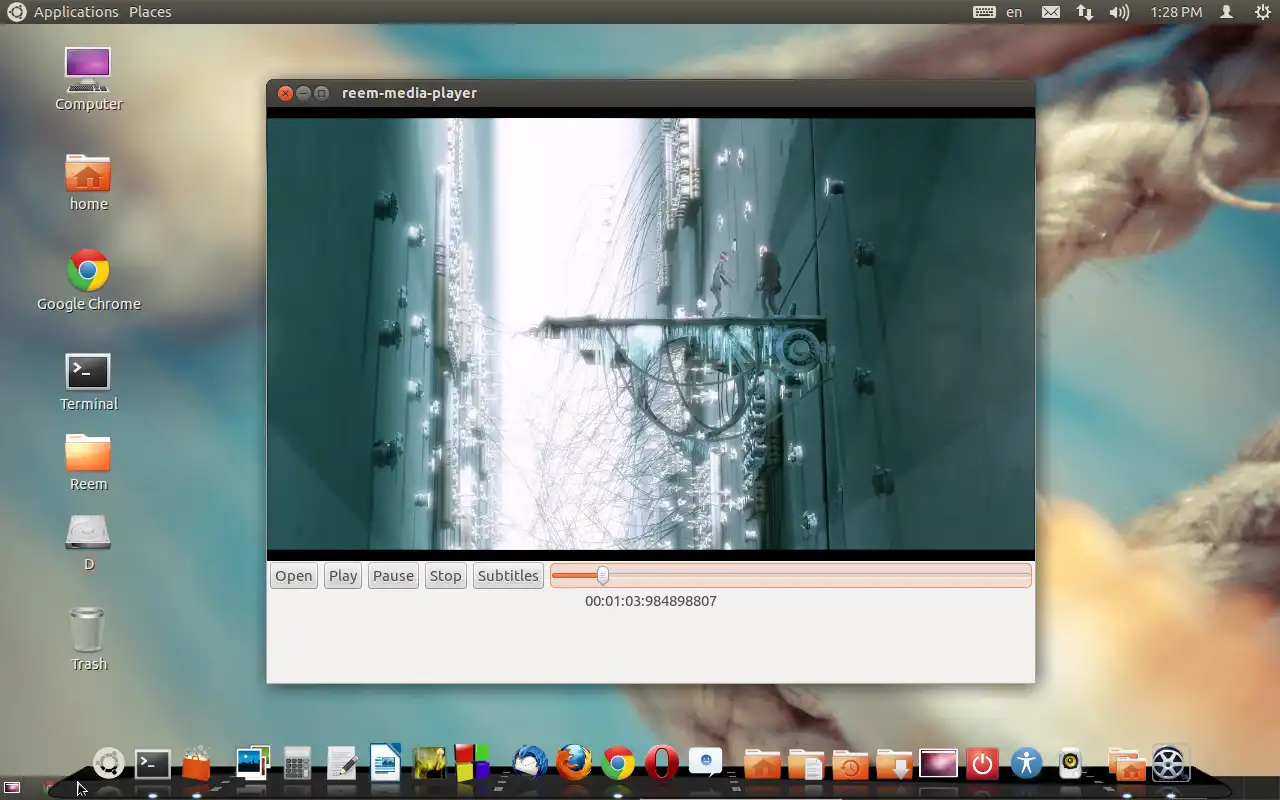
Task: Open the user account indicator
Action: click(x=1227, y=12)
